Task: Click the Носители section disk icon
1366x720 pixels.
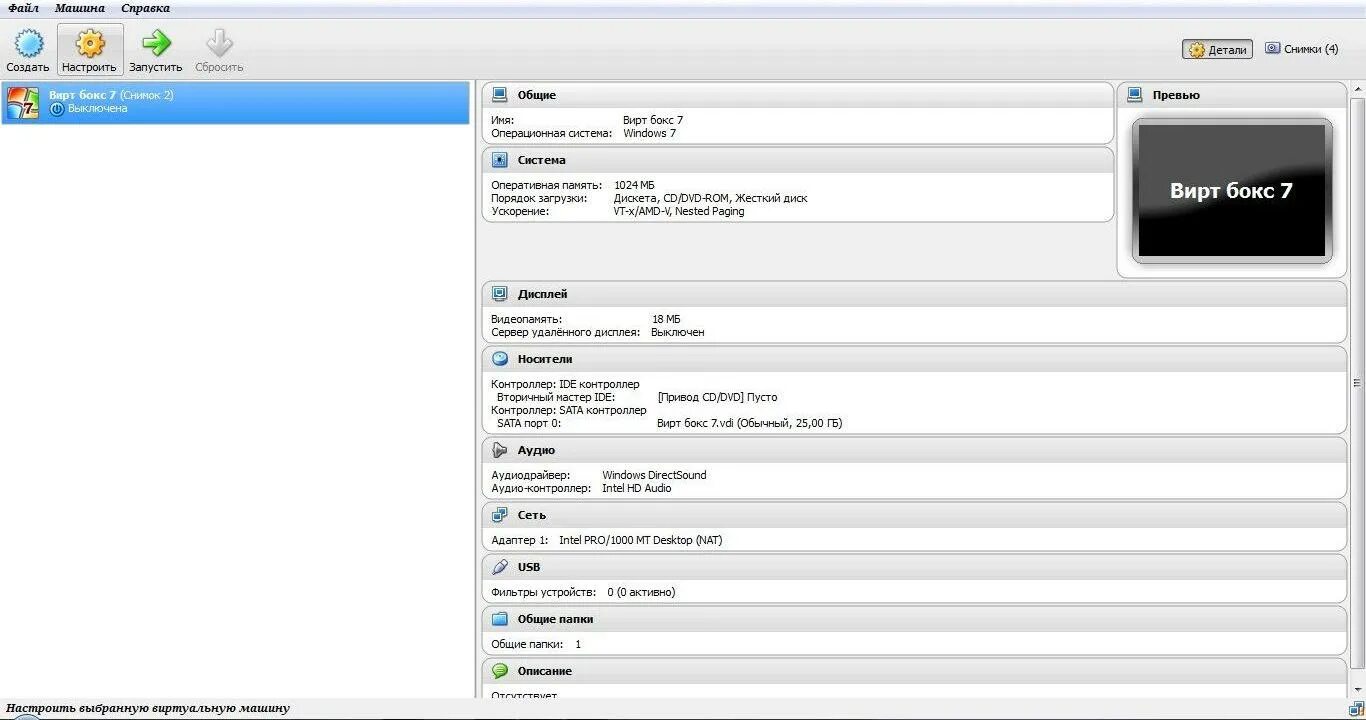Action: (x=500, y=358)
